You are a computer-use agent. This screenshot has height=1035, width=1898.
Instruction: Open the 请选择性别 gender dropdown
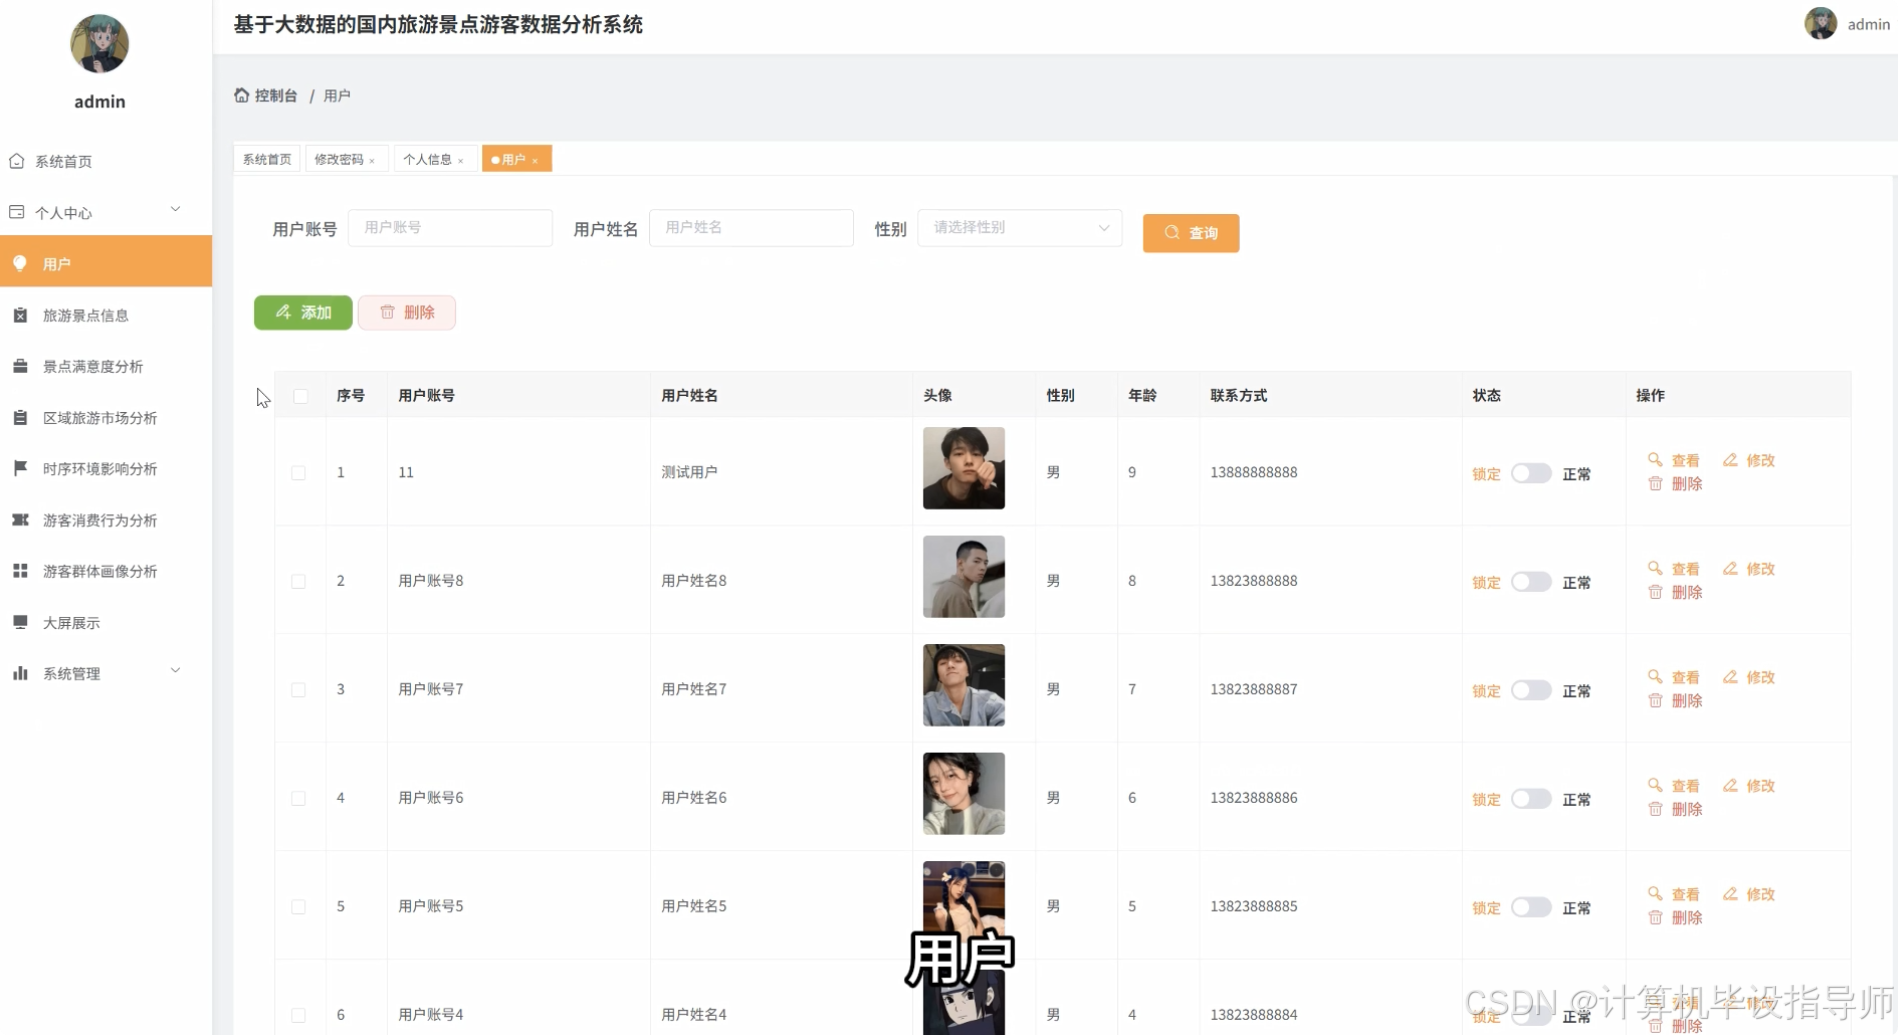point(1018,227)
